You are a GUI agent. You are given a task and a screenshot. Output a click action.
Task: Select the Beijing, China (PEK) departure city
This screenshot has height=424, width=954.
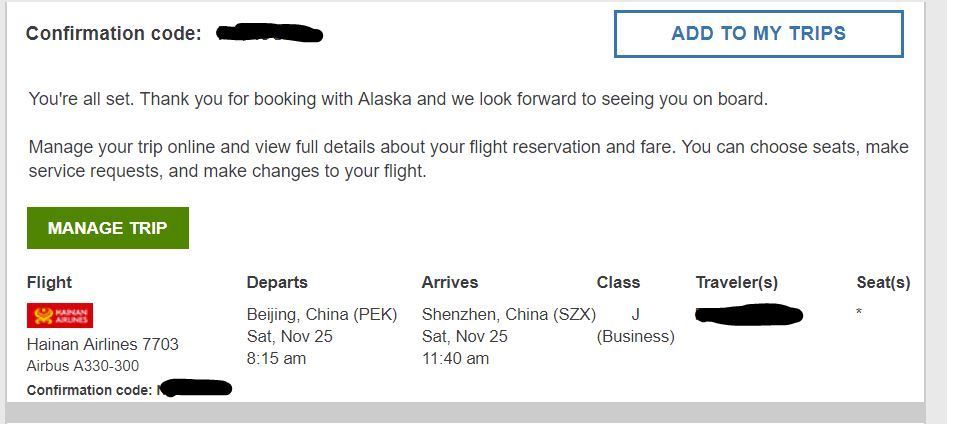point(322,315)
